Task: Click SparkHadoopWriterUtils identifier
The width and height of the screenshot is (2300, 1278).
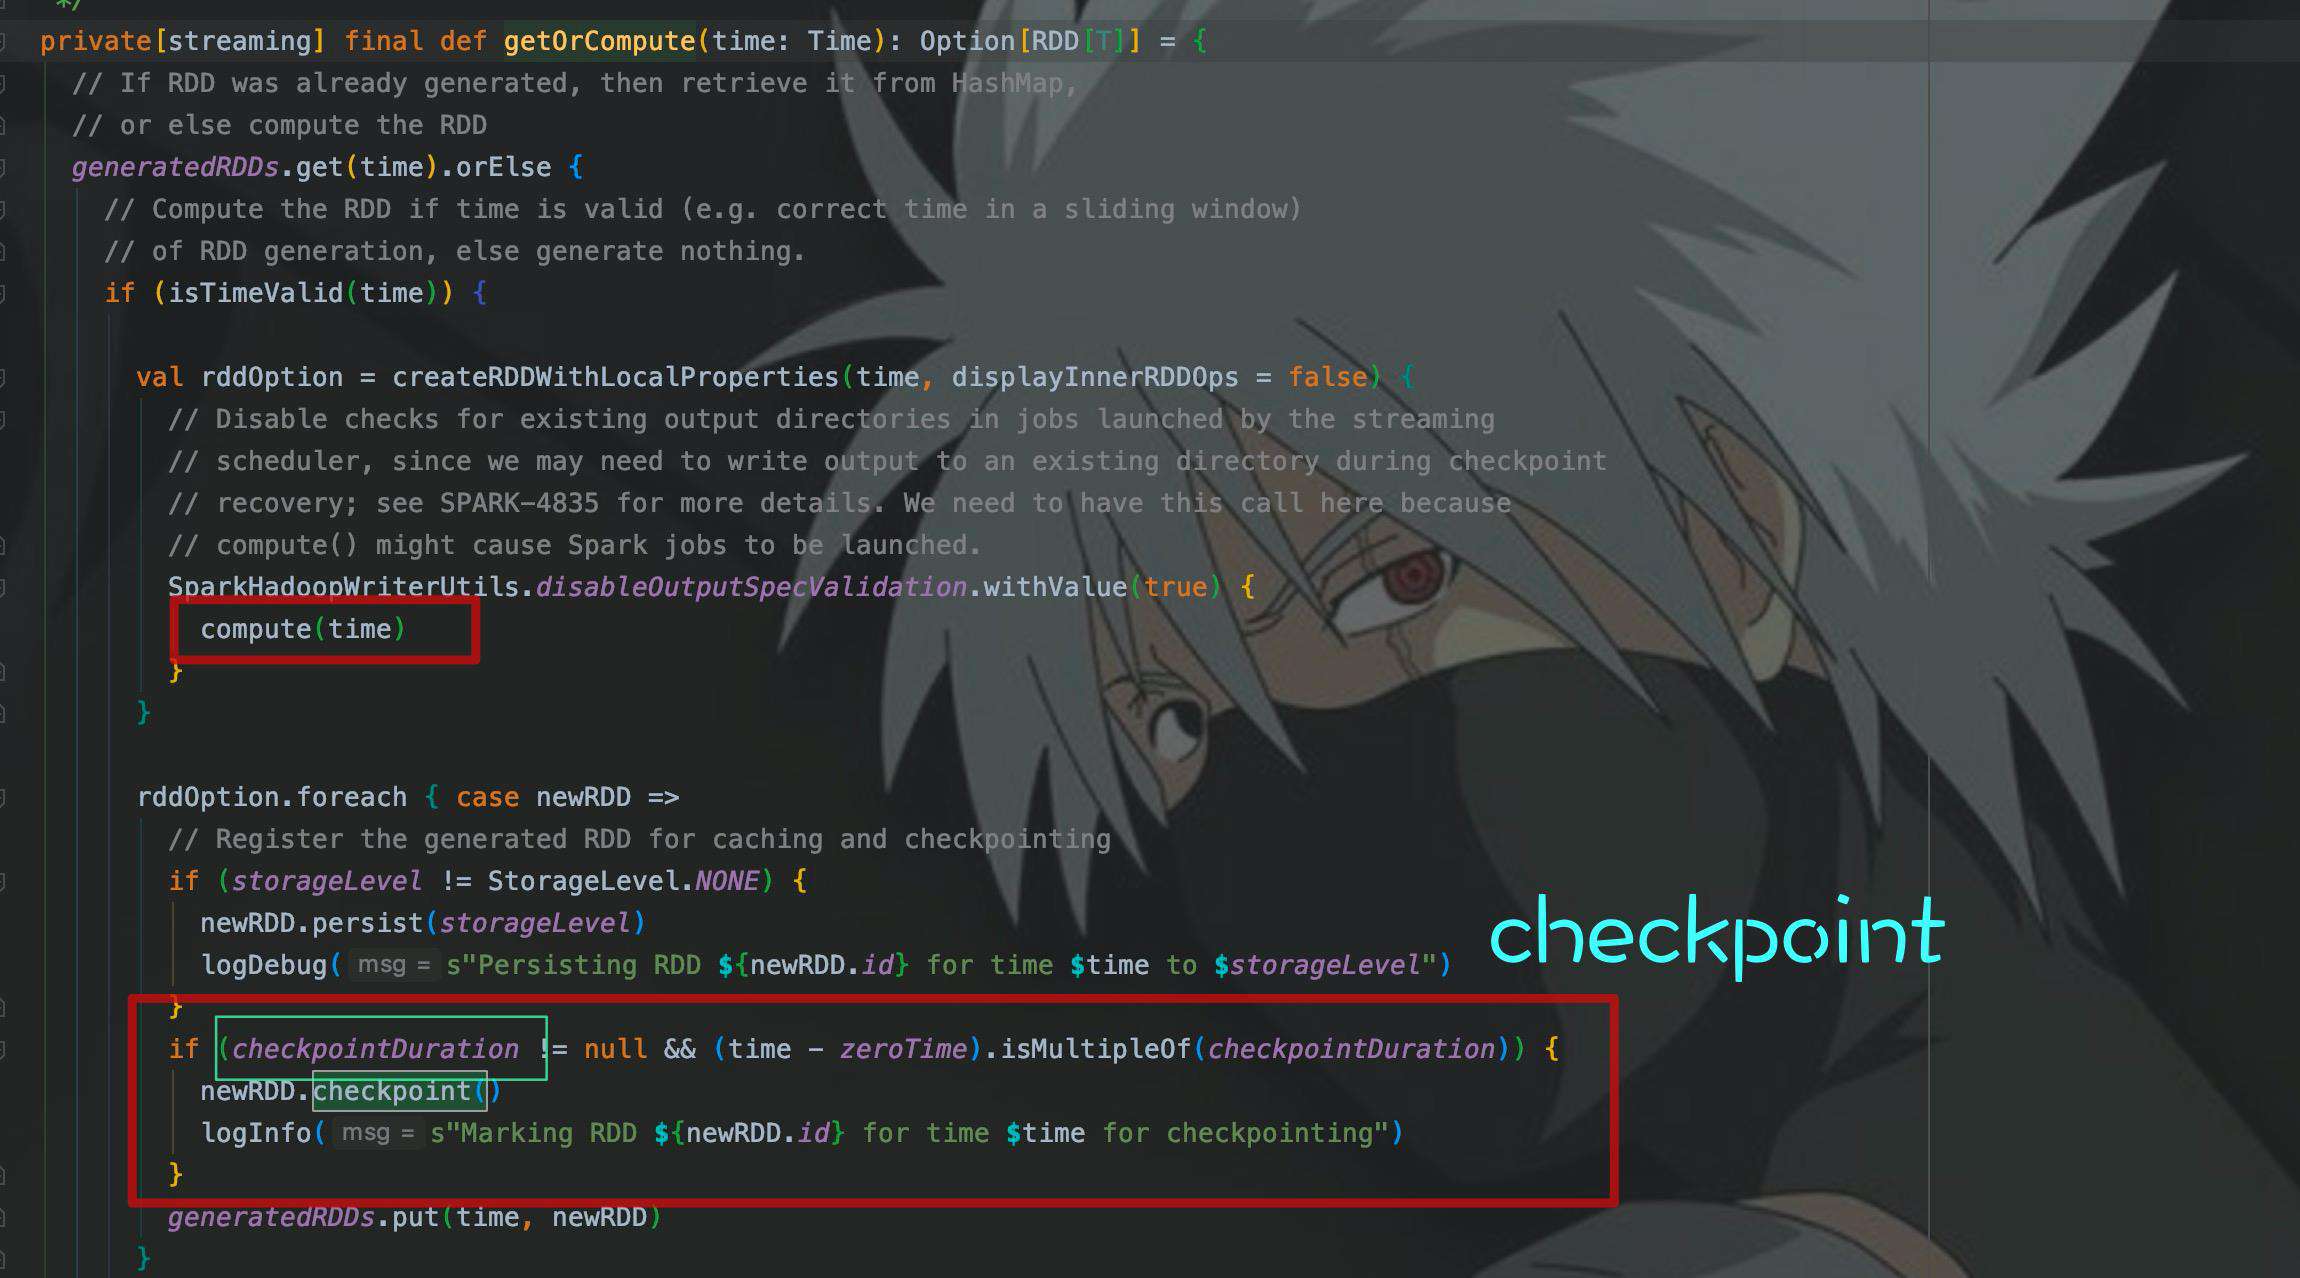Action: point(343,587)
